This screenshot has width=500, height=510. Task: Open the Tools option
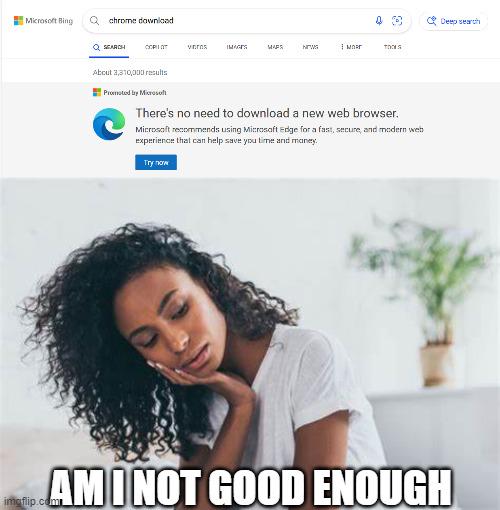pyautogui.click(x=392, y=47)
